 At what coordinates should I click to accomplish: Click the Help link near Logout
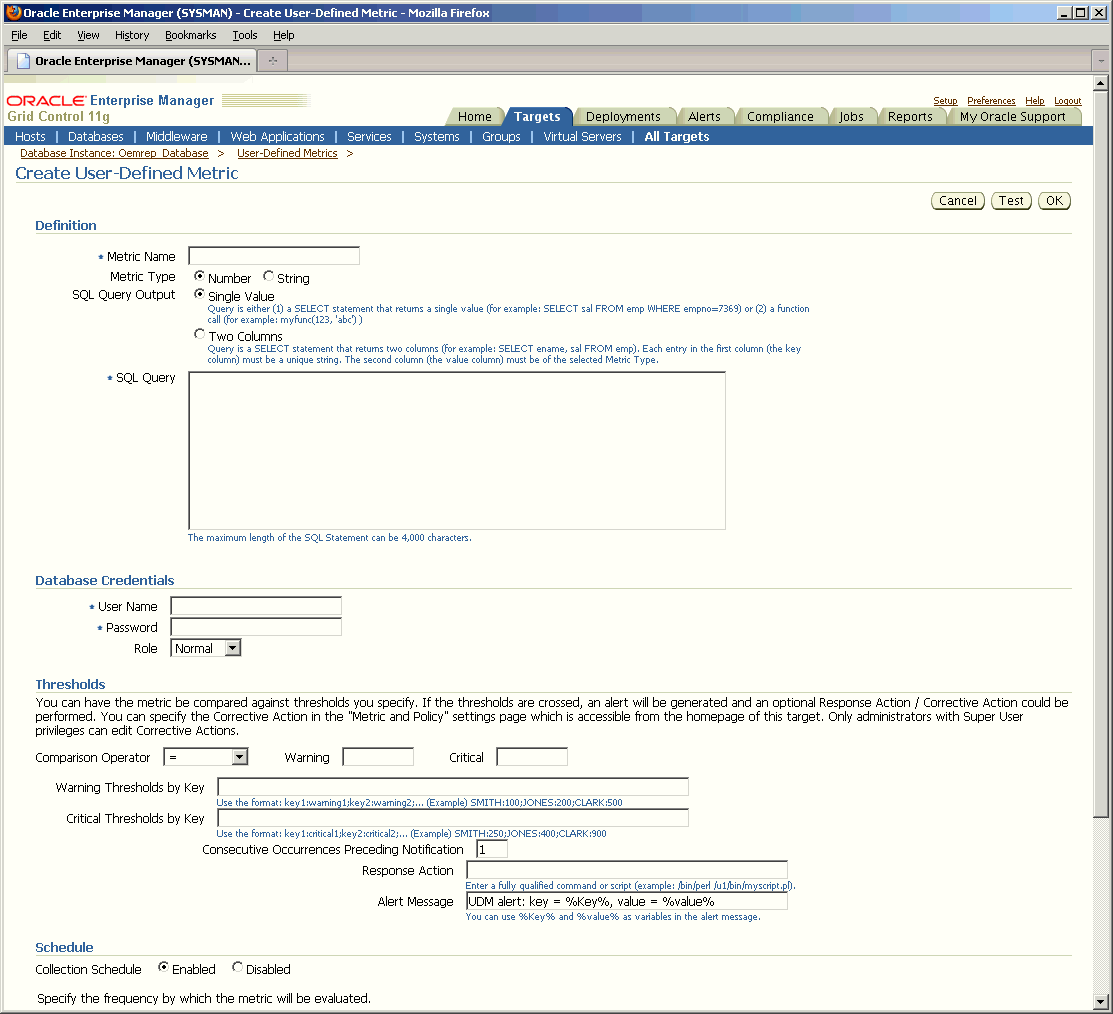[1034, 101]
